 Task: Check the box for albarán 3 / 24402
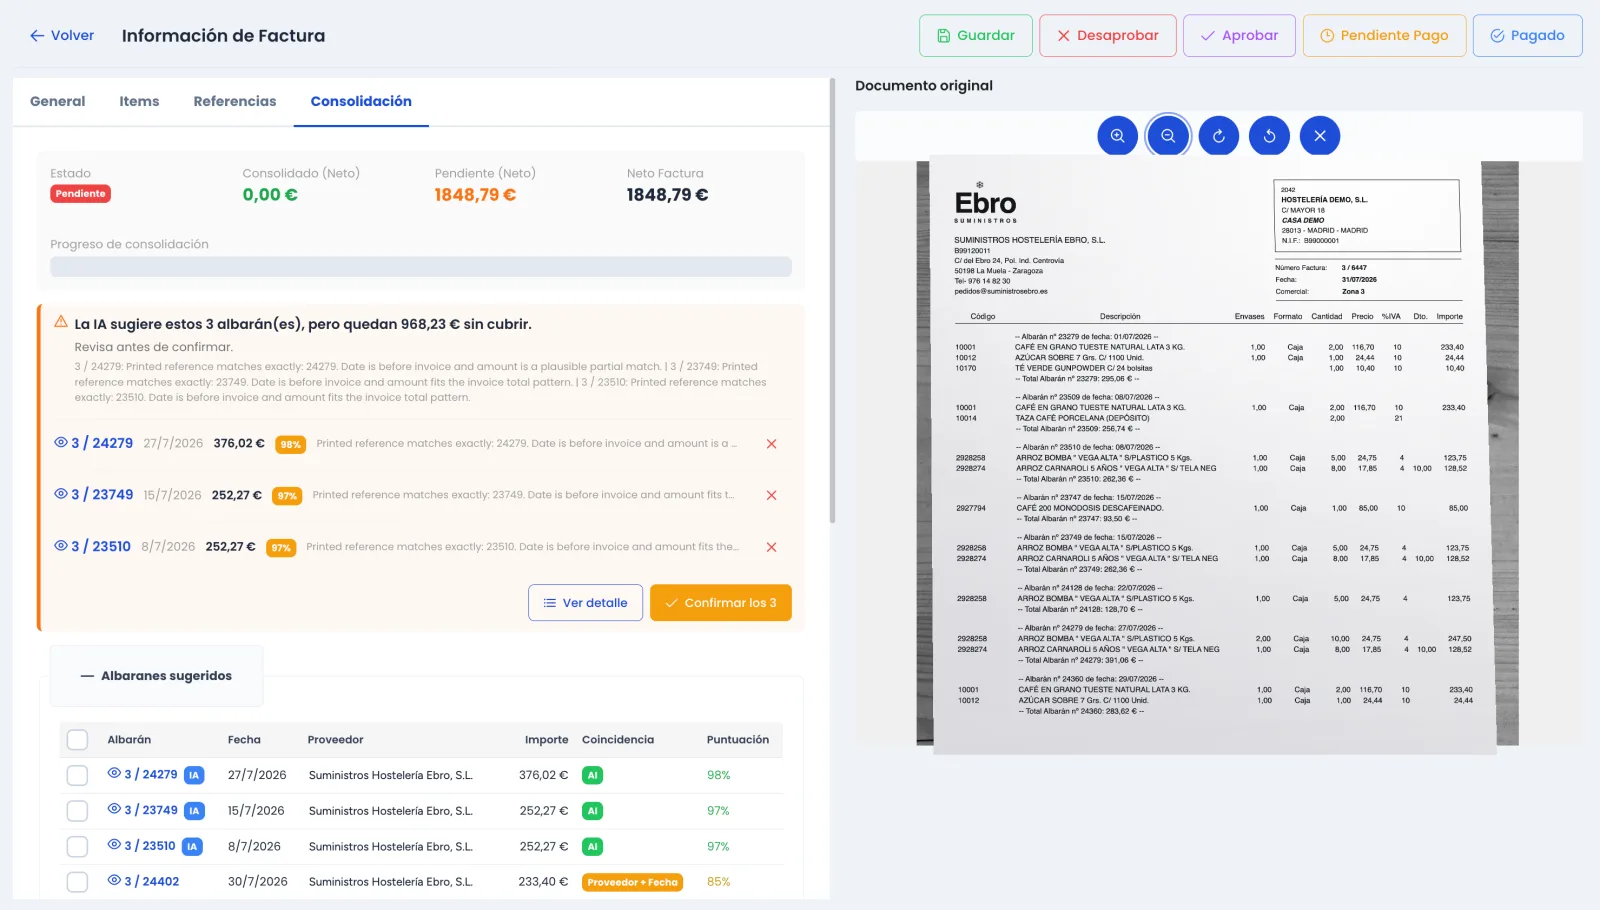[x=77, y=882]
